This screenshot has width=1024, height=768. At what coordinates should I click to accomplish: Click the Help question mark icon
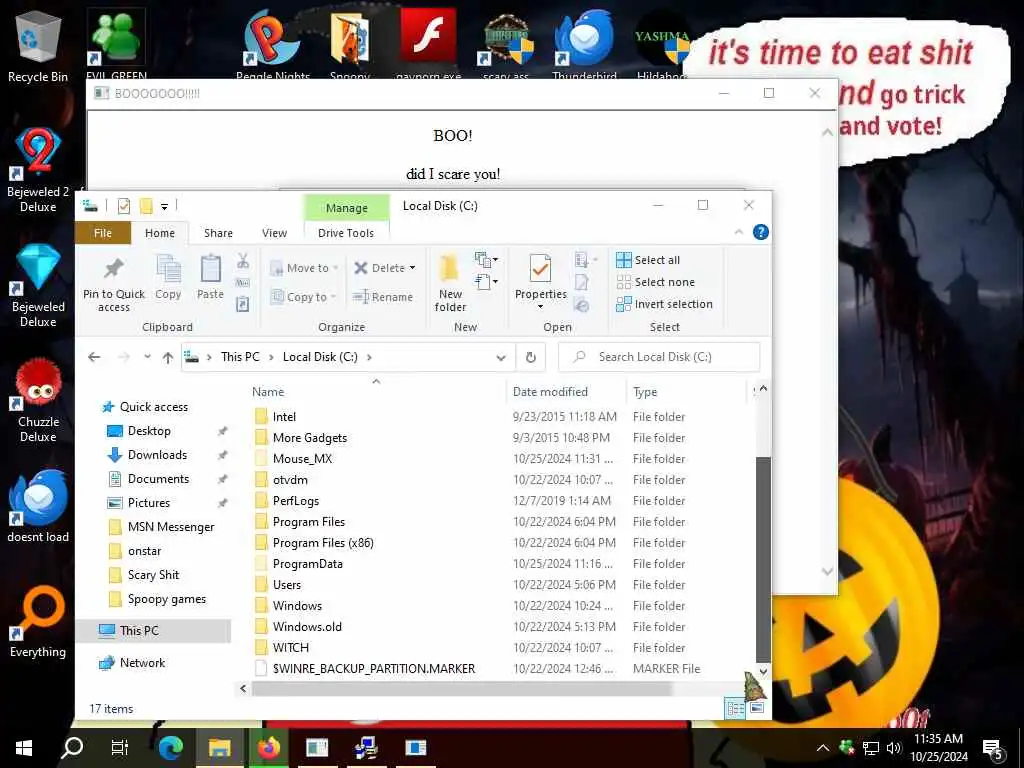pos(760,232)
